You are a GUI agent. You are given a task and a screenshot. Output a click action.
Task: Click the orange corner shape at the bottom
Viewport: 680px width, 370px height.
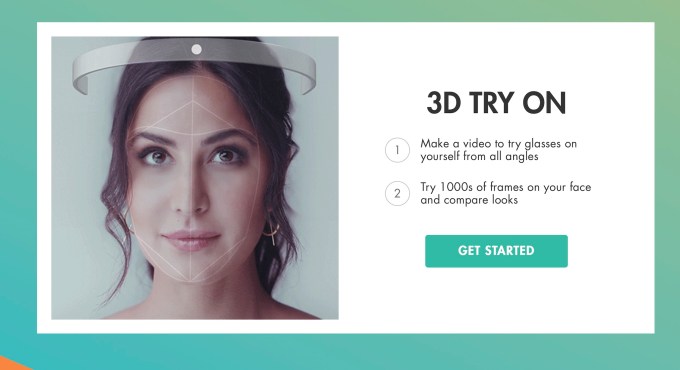click(13, 363)
